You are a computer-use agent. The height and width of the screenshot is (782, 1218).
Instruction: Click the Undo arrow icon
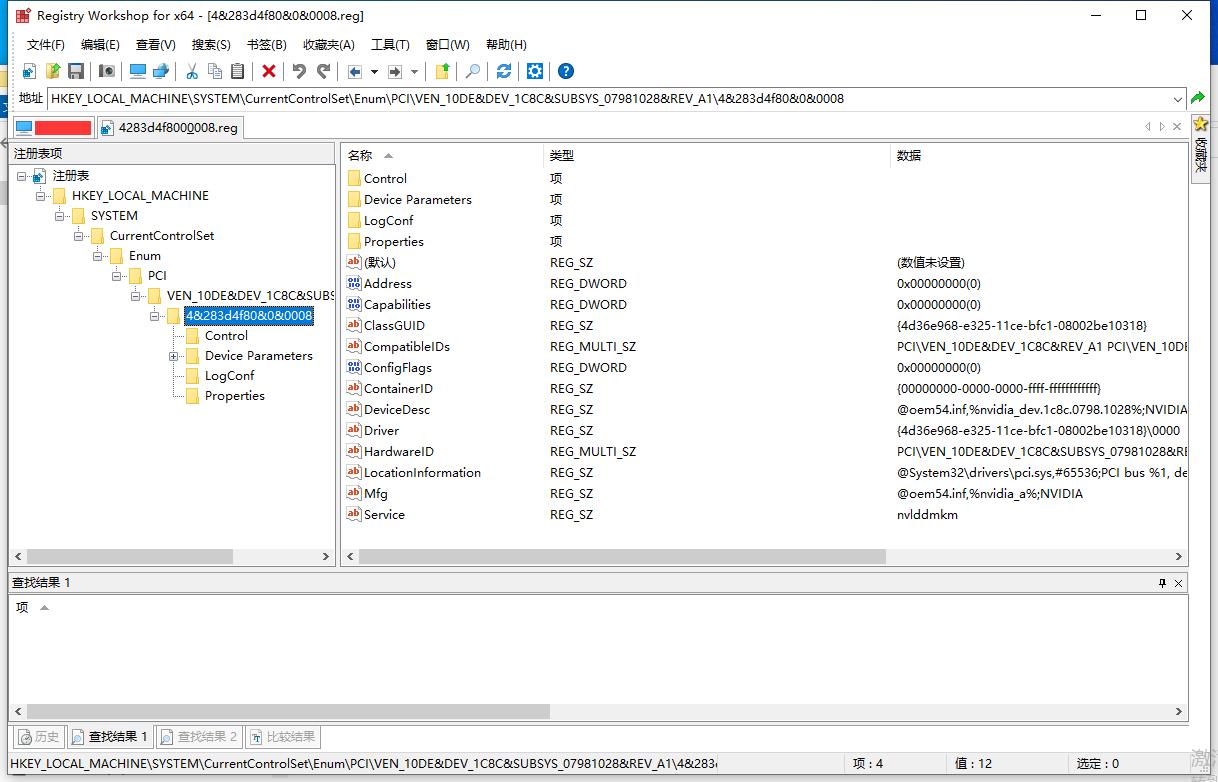[x=298, y=71]
